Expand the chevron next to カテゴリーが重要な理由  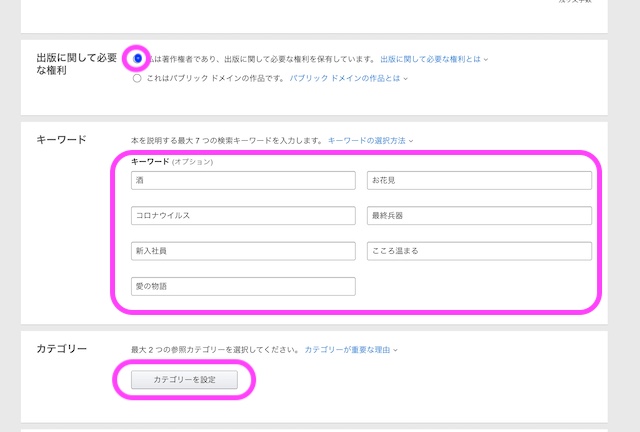point(396,351)
